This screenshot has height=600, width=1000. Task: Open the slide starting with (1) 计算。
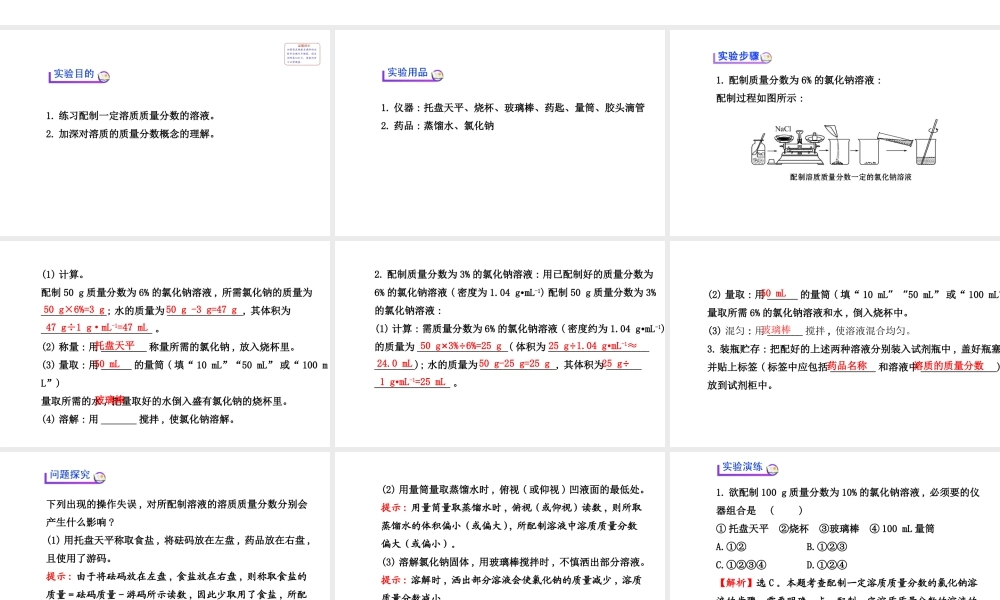(x=165, y=344)
